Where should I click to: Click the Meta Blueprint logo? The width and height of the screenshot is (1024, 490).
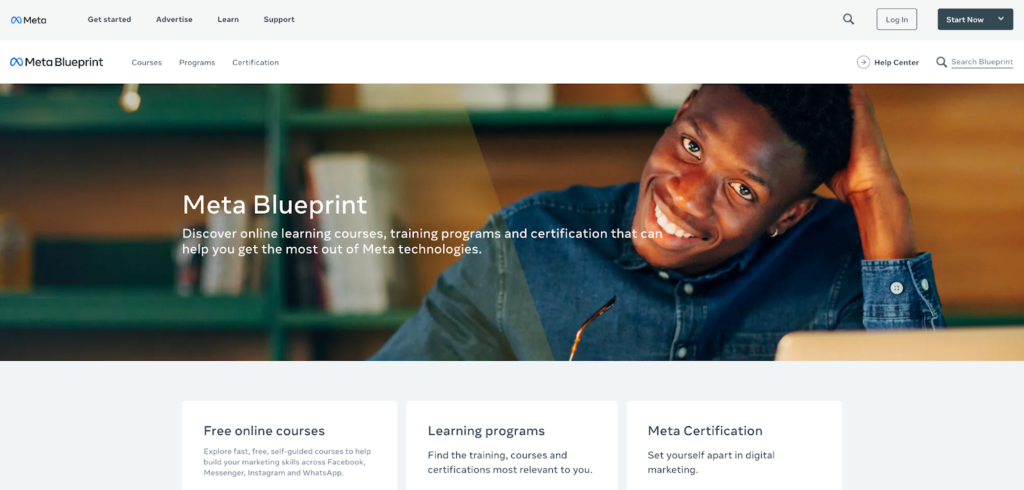coord(57,62)
